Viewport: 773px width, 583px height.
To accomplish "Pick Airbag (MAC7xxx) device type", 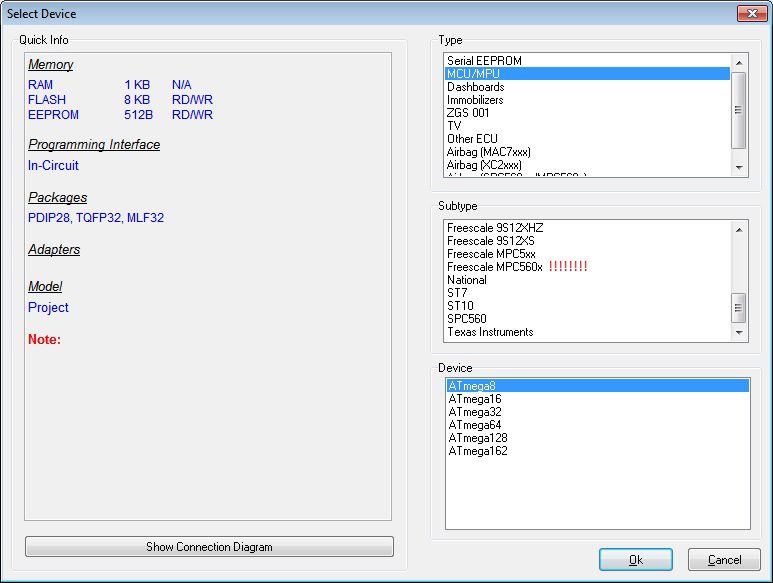I will point(488,152).
